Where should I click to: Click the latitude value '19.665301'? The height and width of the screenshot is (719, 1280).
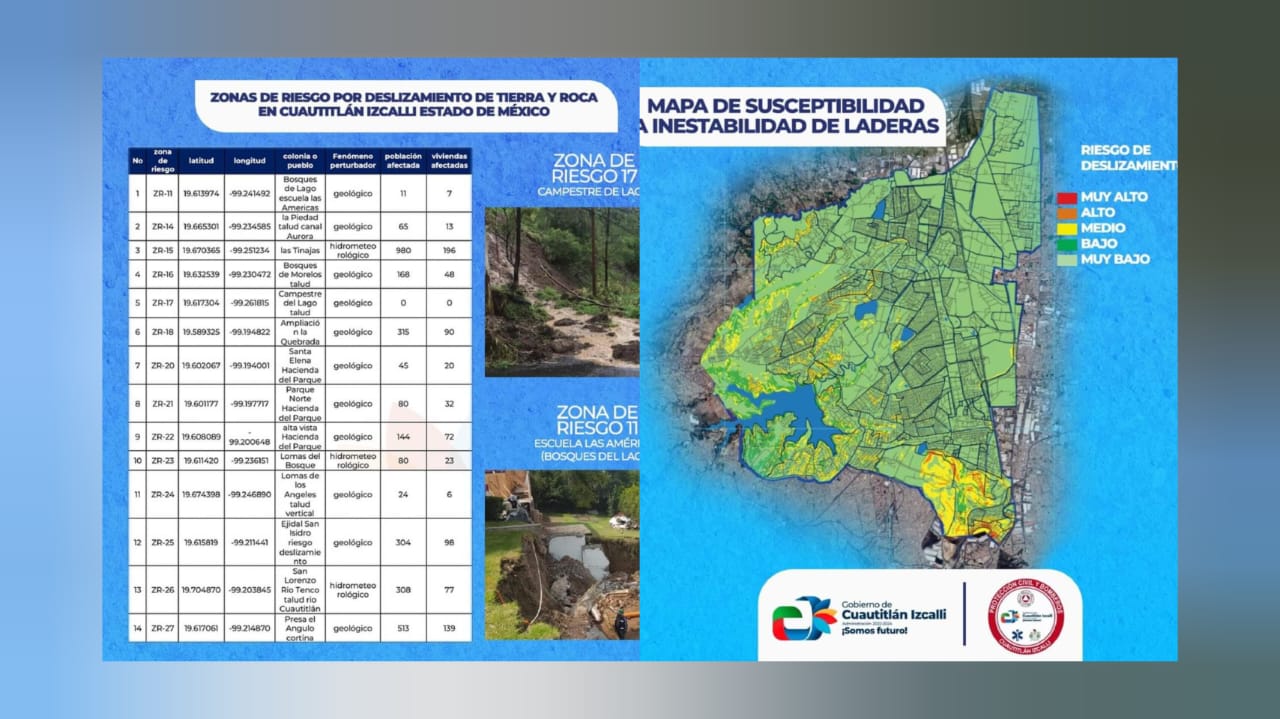201,227
